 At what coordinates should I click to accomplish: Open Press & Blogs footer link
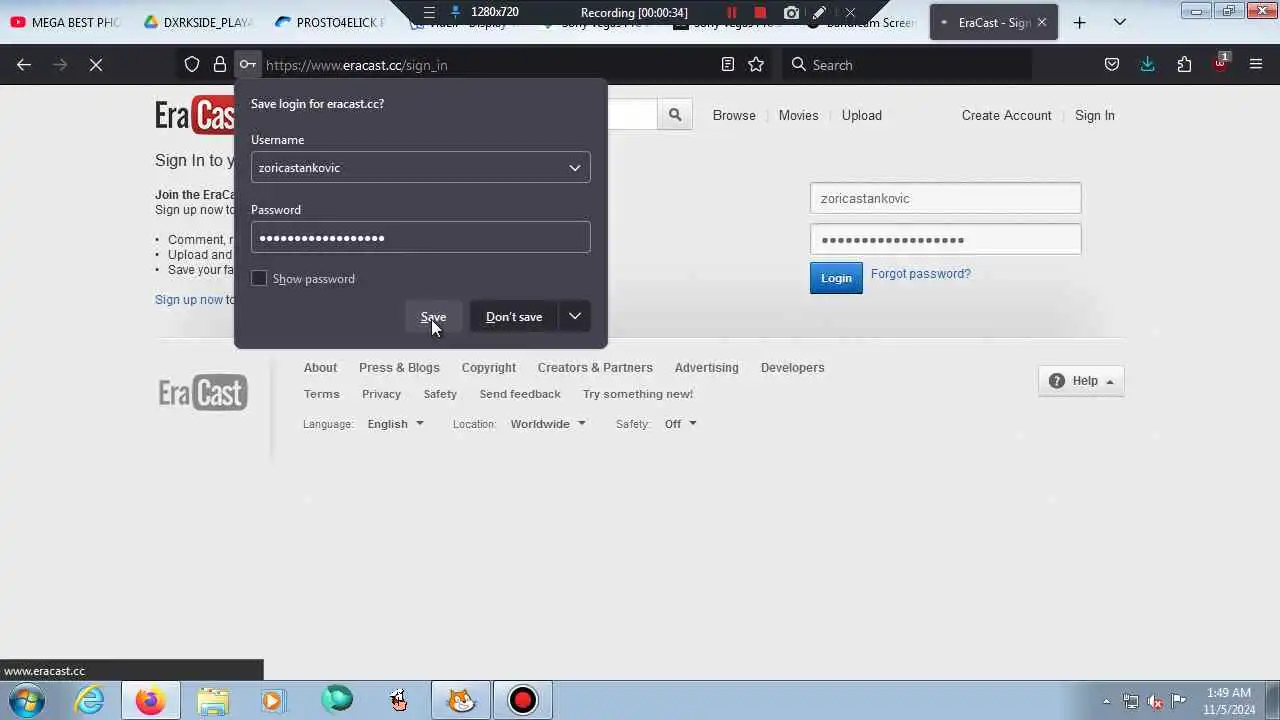tap(399, 368)
